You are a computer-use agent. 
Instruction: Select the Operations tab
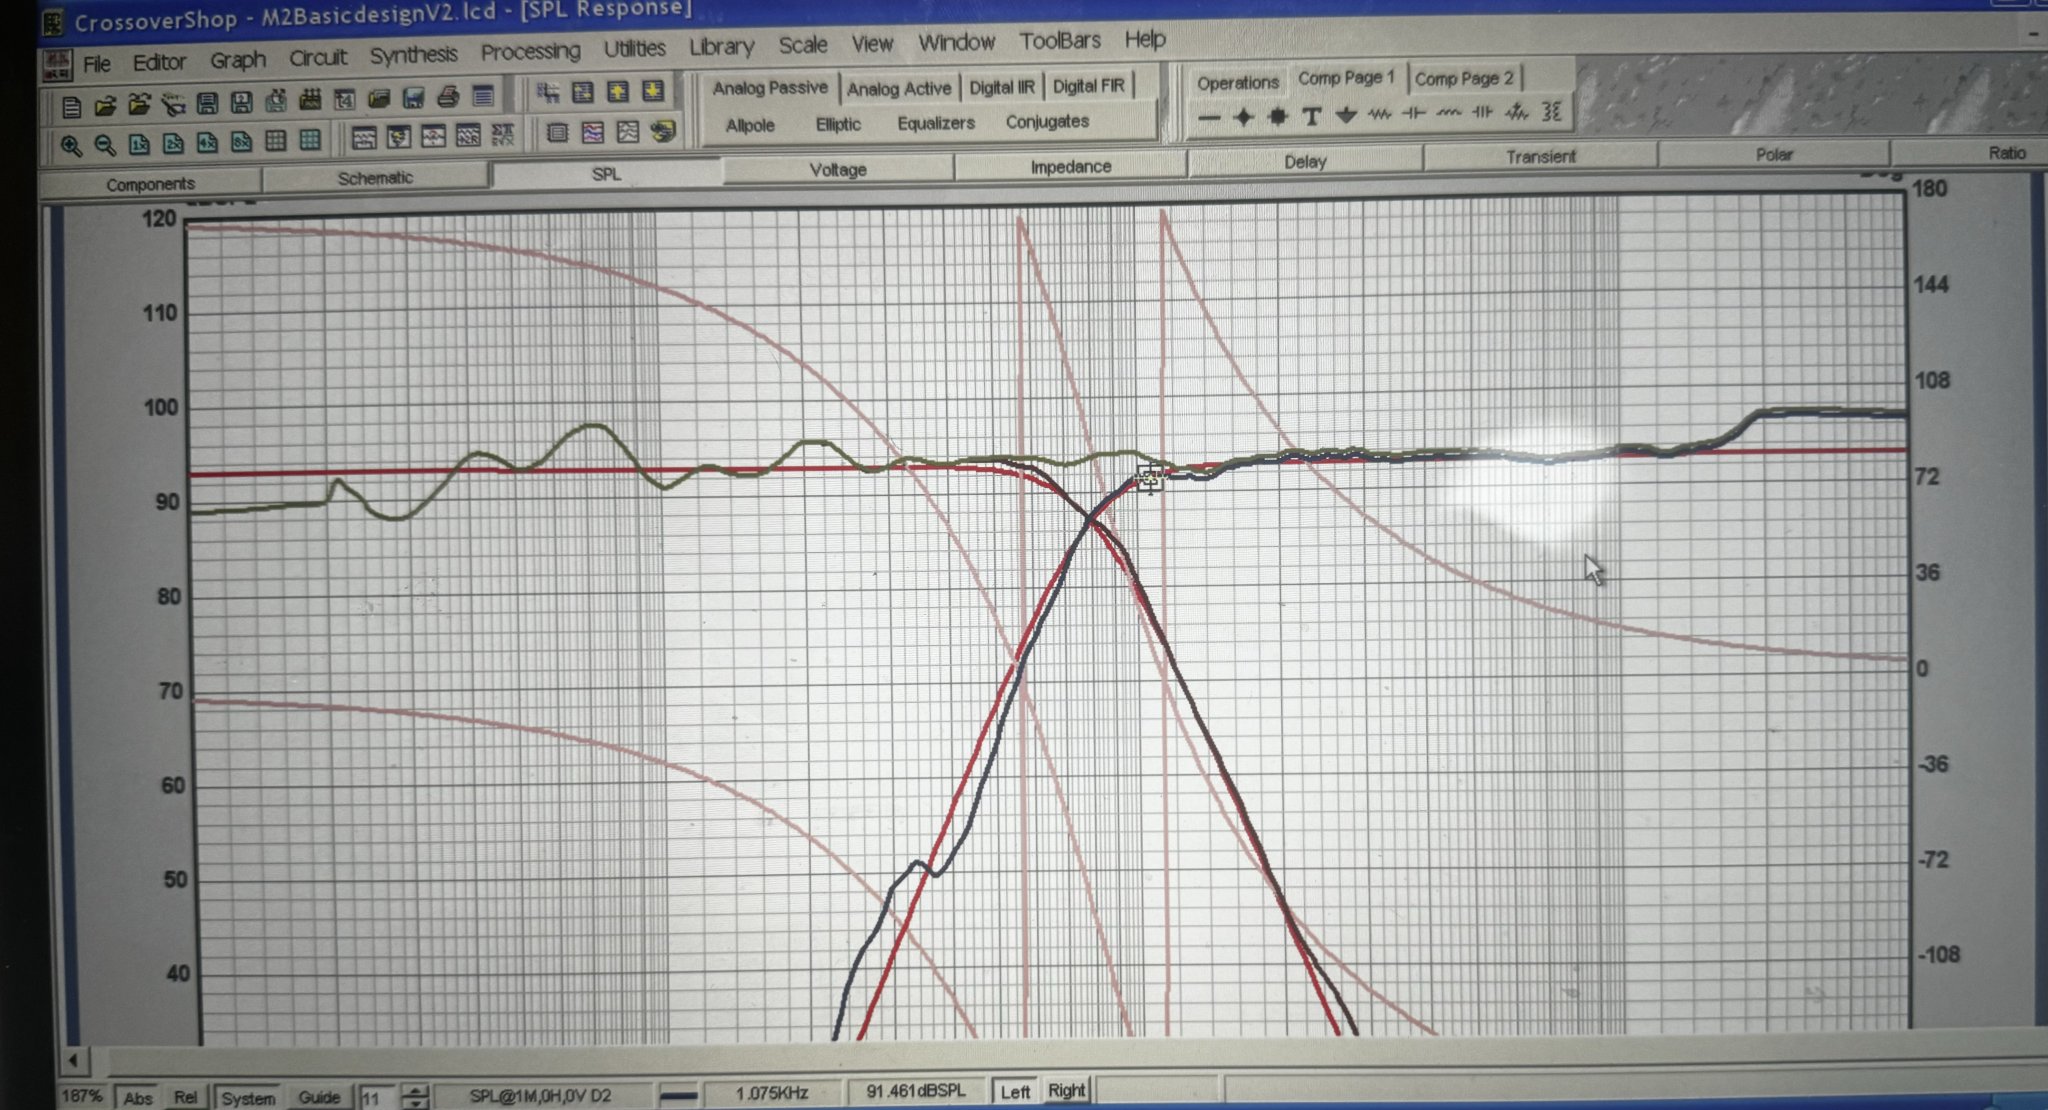tap(1238, 82)
